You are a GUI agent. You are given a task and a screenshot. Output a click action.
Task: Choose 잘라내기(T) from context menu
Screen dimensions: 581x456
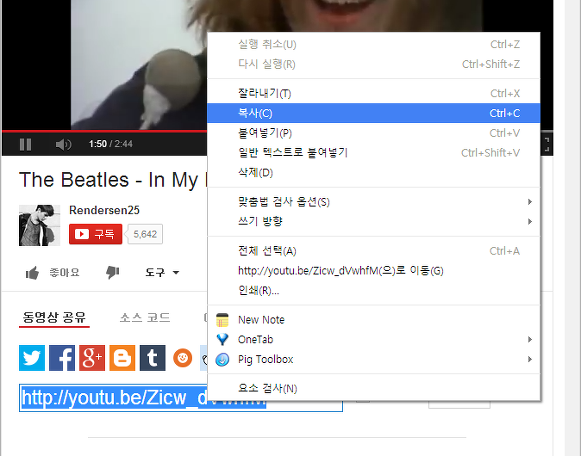click(374, 93)
